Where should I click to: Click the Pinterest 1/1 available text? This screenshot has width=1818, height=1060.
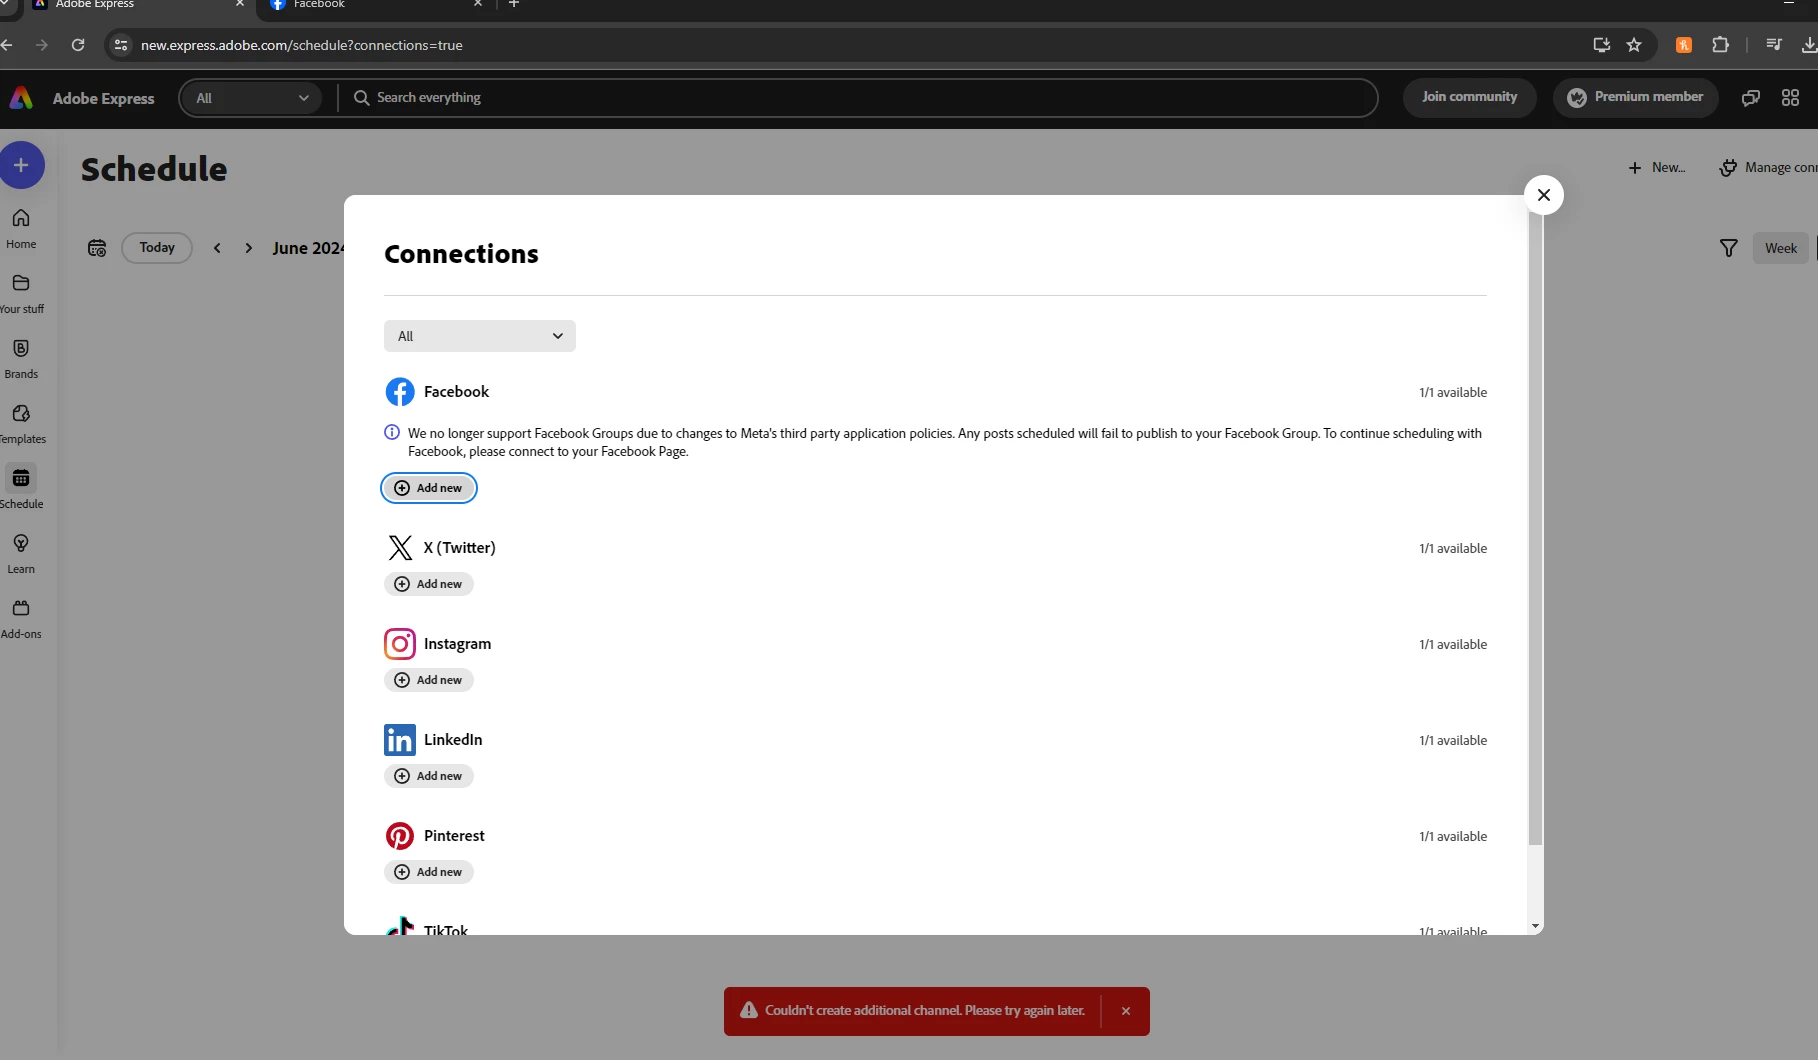click(x=1453, y=836)
